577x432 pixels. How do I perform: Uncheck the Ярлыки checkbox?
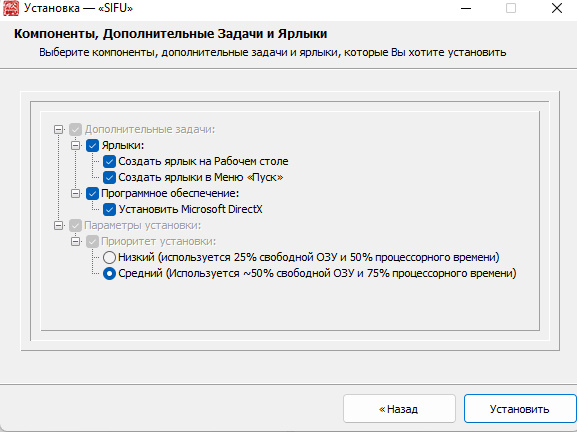[x=92, y=145]
